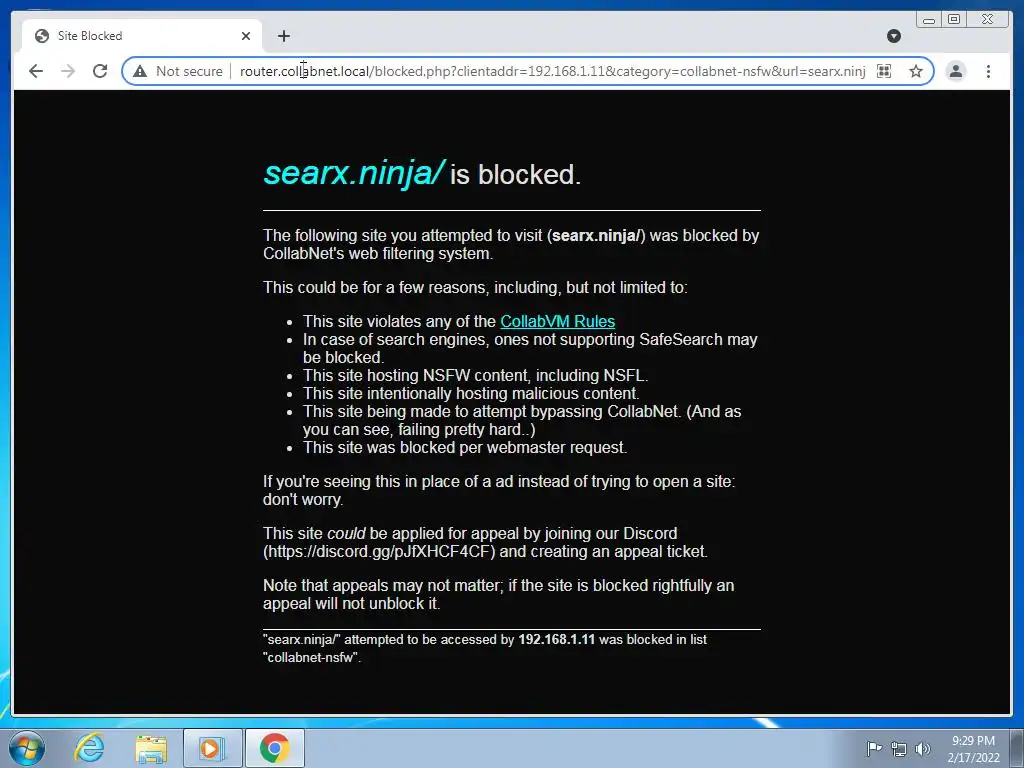Screen dimensions: 1024x768
Task: Reload the blocked page
Action: point(100,71)
